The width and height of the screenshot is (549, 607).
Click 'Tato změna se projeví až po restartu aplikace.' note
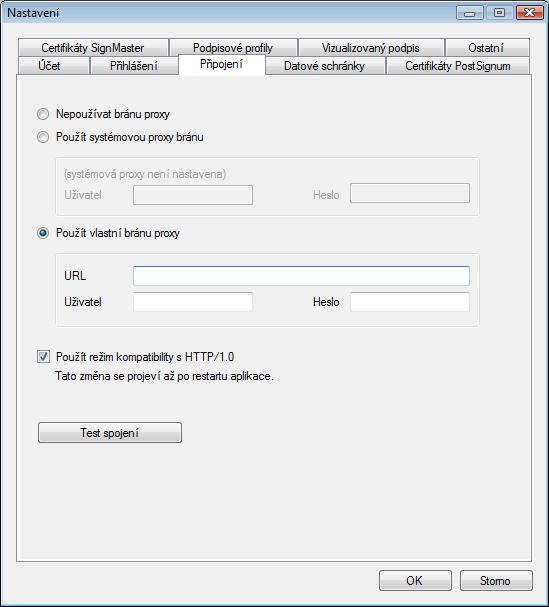164,376
